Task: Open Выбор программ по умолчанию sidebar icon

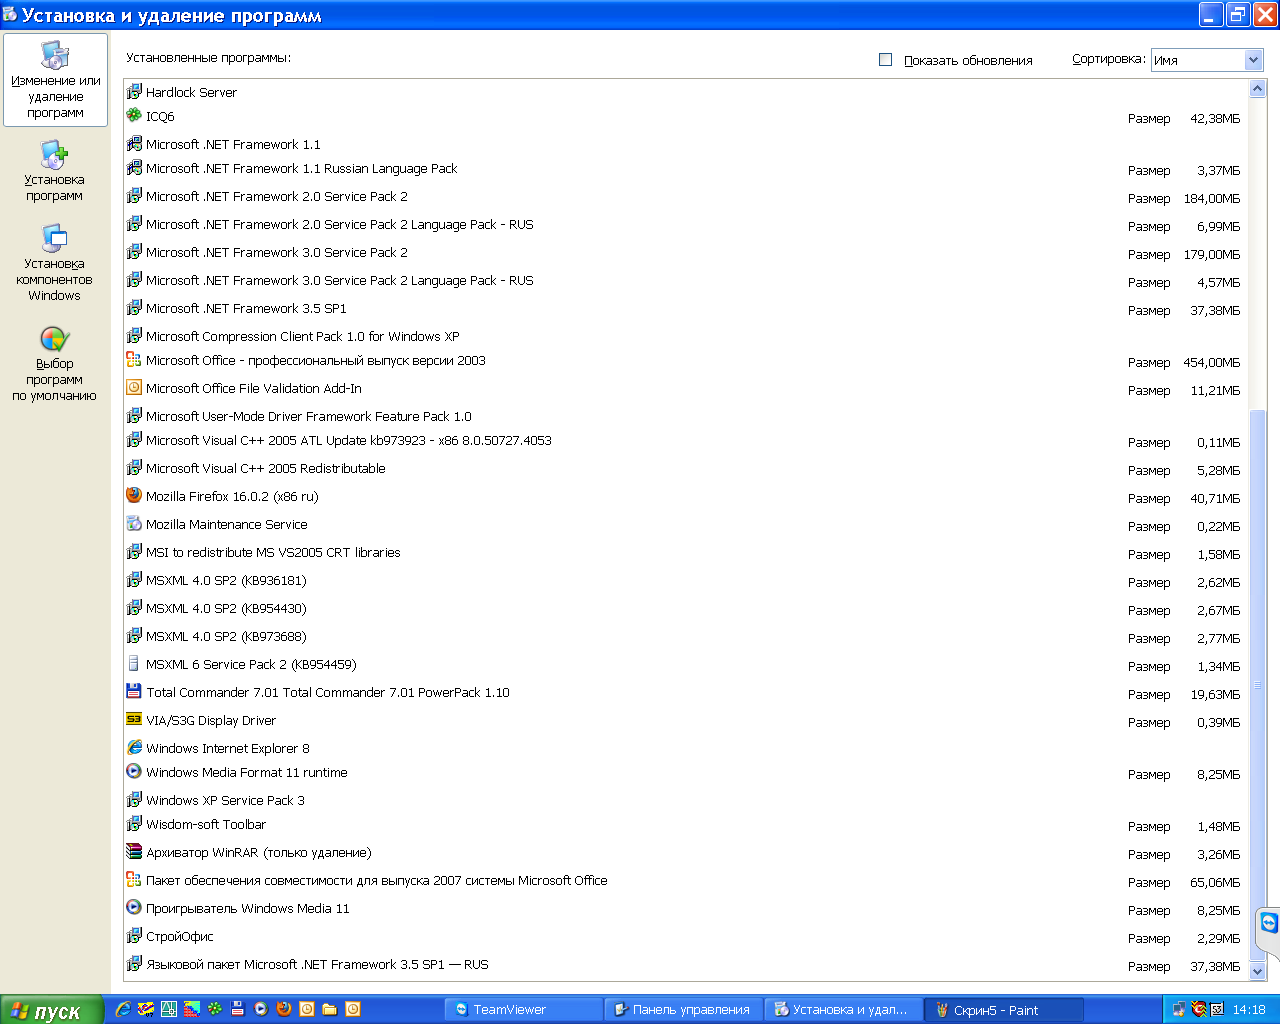Action: [54, 339]
